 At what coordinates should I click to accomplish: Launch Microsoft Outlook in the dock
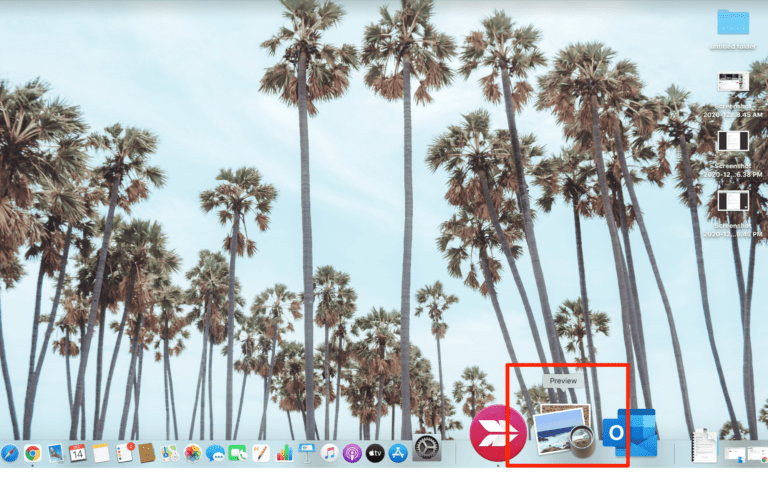tap(636, 432)
